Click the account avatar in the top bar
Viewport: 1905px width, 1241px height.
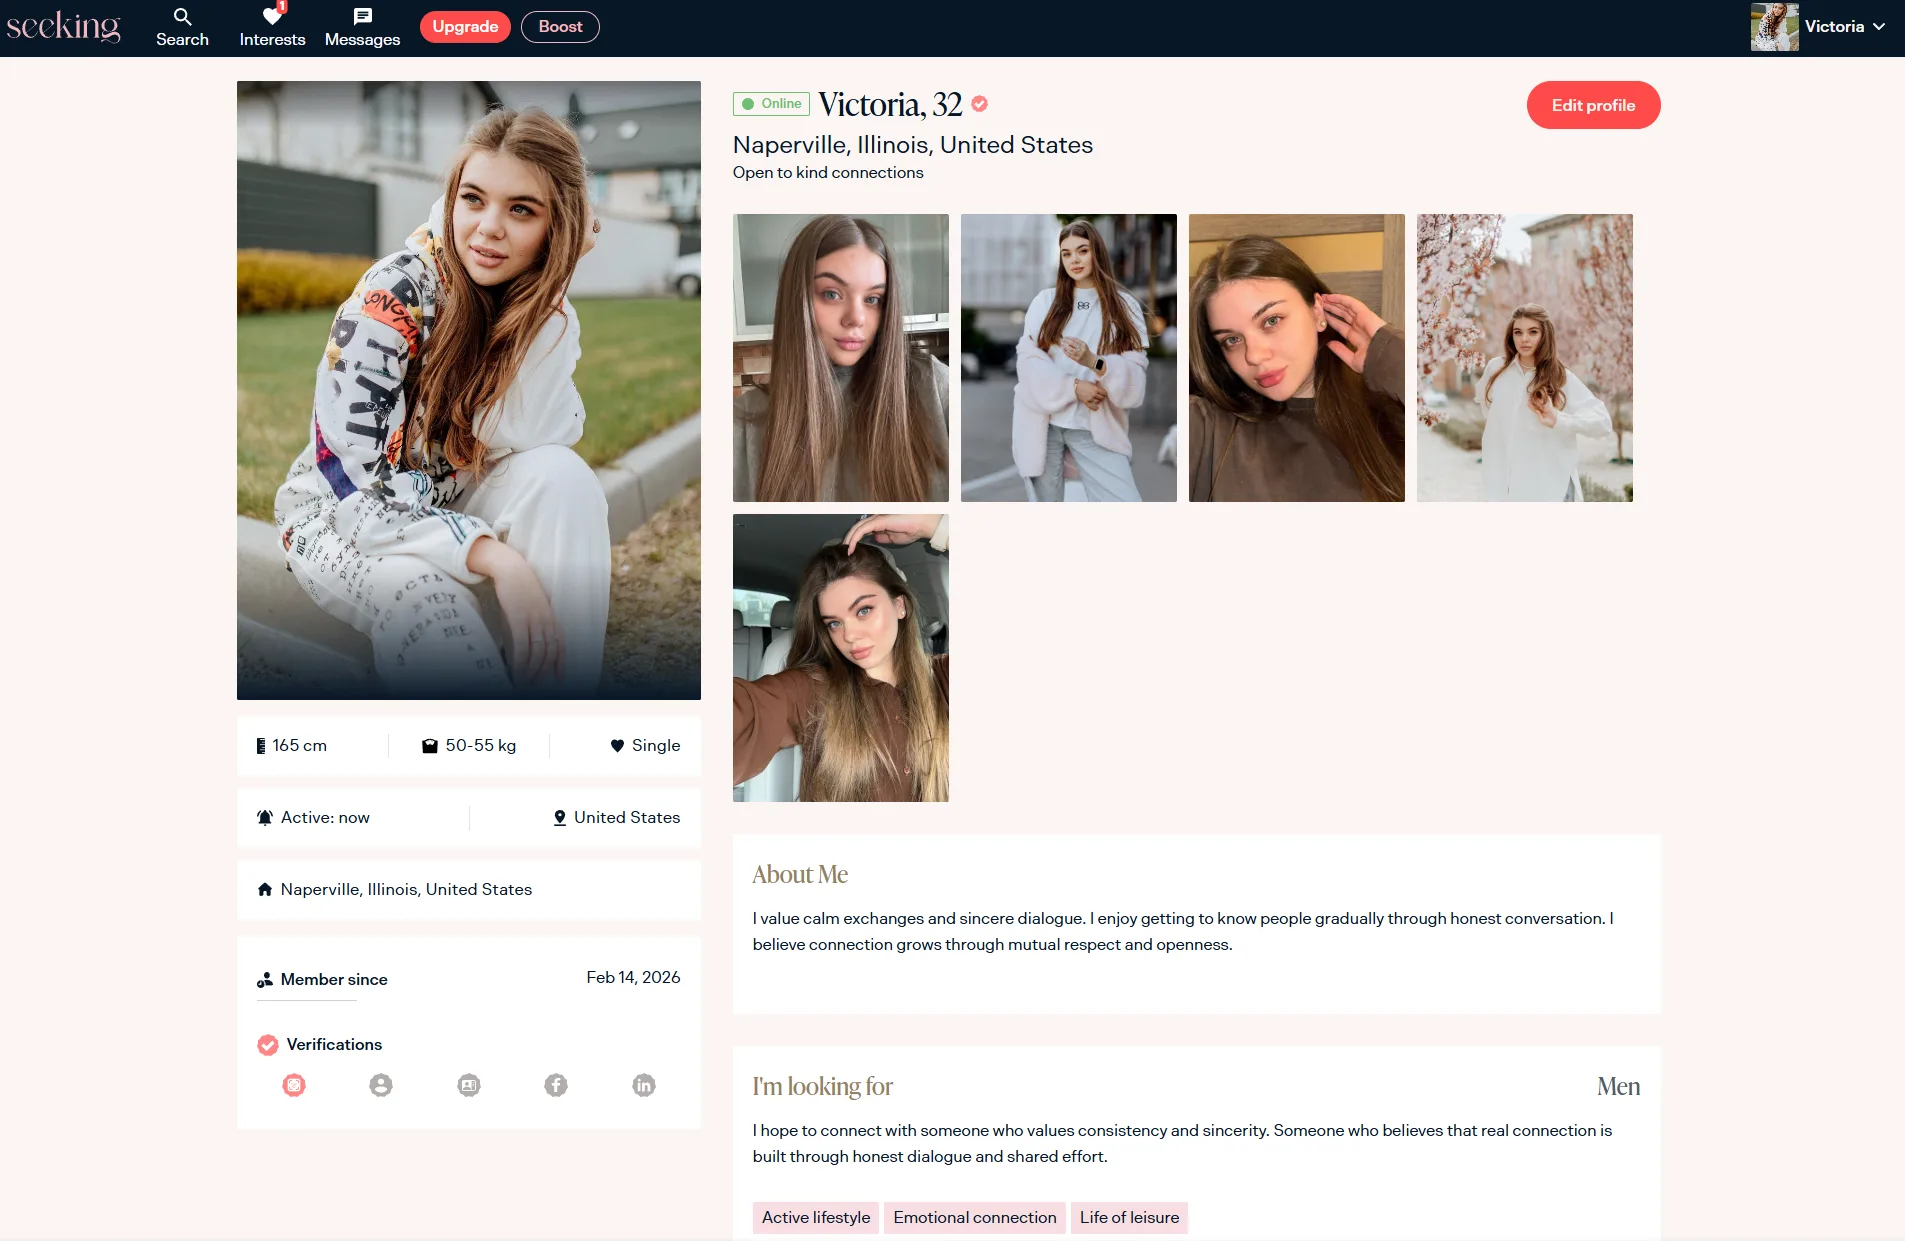click(x=1774, y=27)
